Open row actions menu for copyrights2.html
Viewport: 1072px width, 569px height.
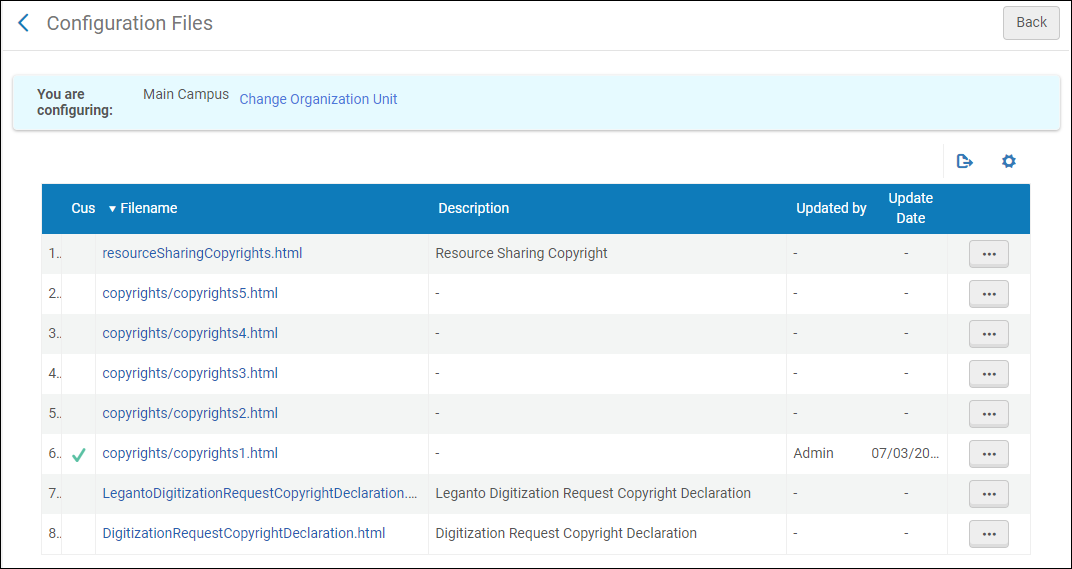click(989, 414)
